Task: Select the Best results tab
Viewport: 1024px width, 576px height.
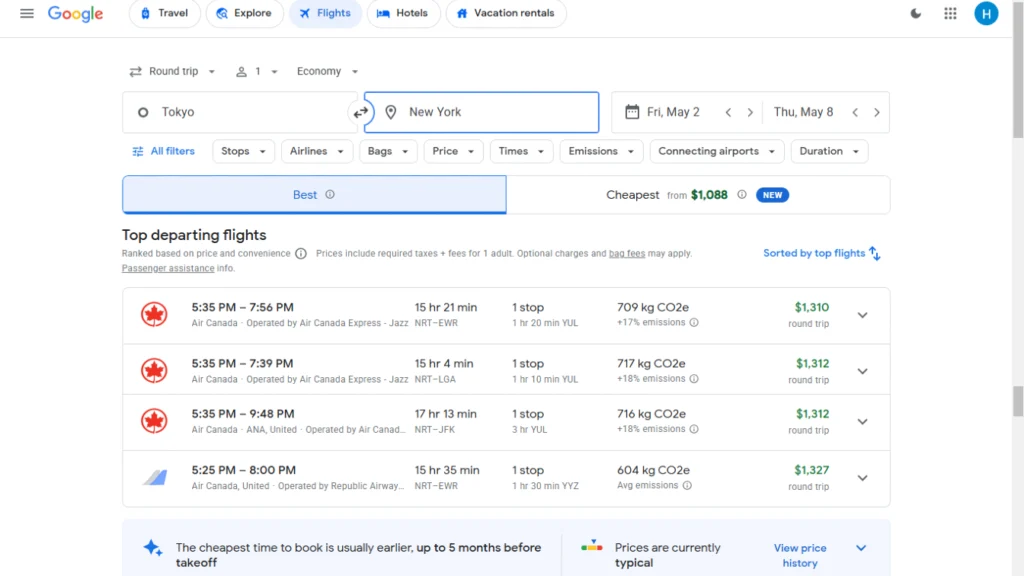Action: click(314, 195)
